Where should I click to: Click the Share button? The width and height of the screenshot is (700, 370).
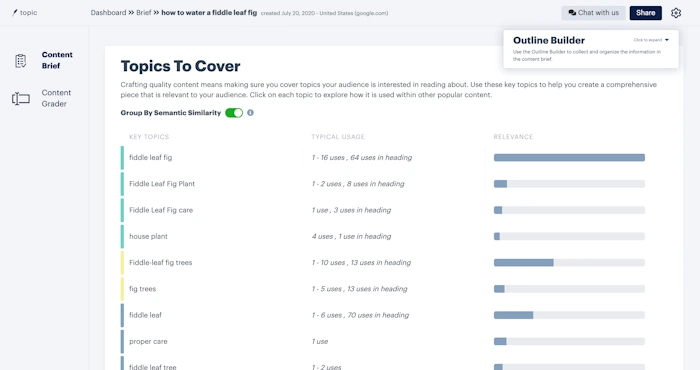click(646, 13)
